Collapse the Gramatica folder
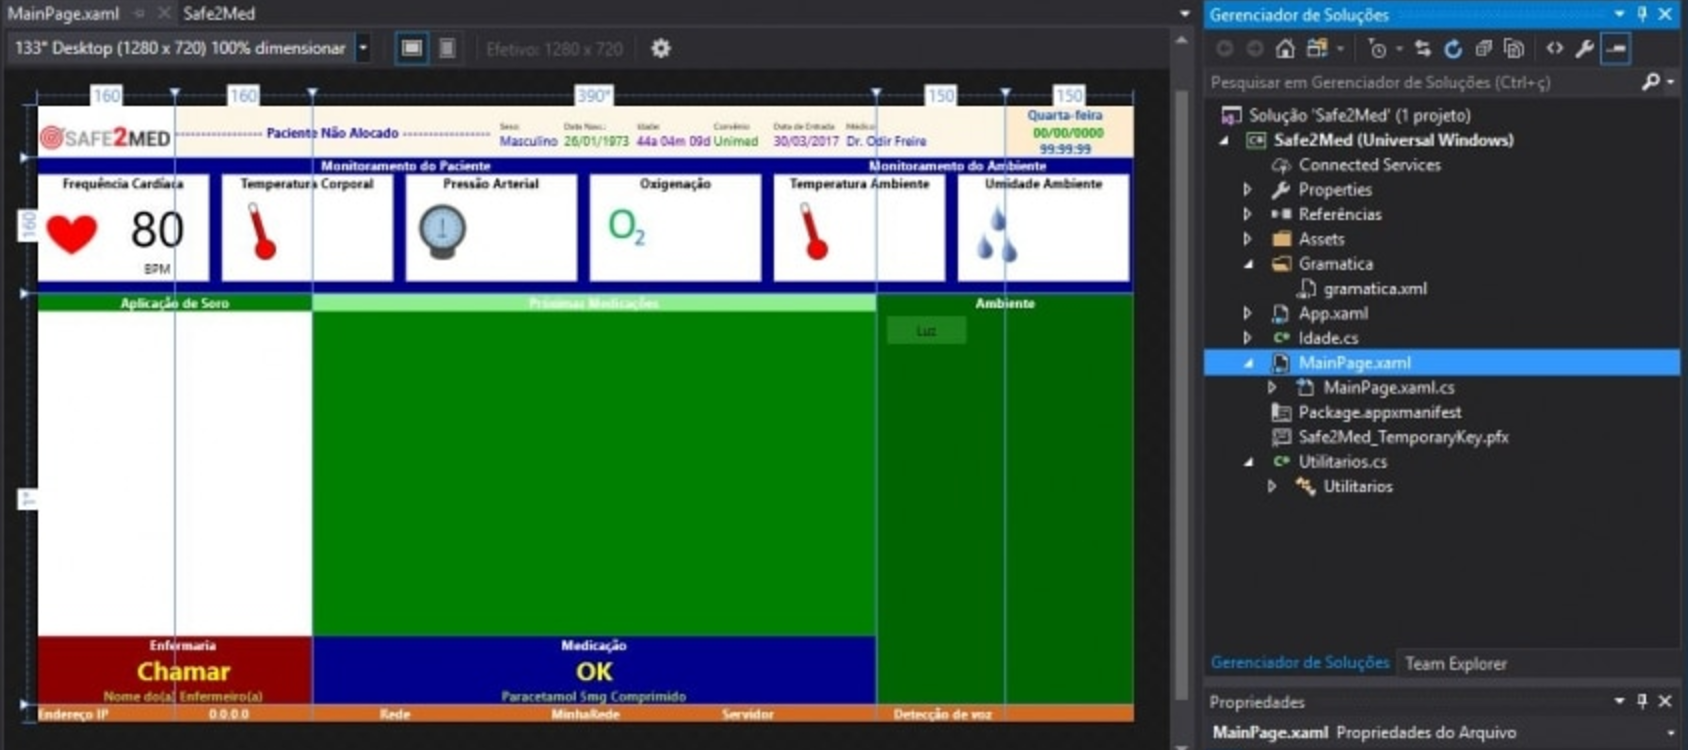Image resolution: width=1688 pixels, height=750 pixels. pos(1248,264)
